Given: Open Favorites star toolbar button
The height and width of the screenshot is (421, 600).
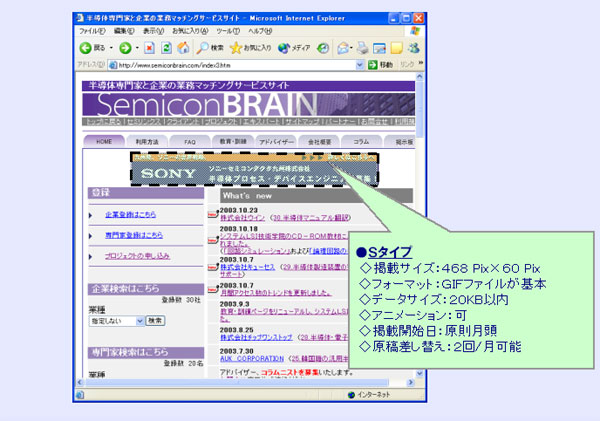Looking at the screenshot, I should click(251, 48).
